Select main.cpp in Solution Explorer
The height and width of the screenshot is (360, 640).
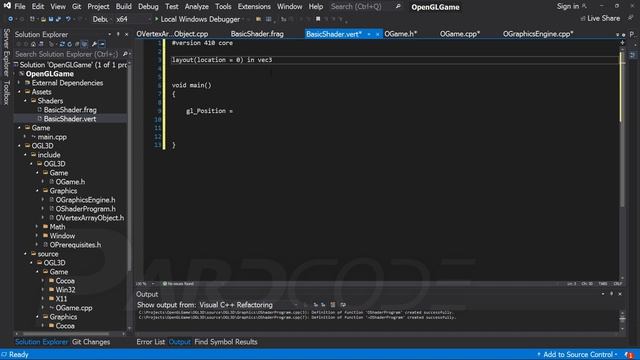click(x=52, y=137)
